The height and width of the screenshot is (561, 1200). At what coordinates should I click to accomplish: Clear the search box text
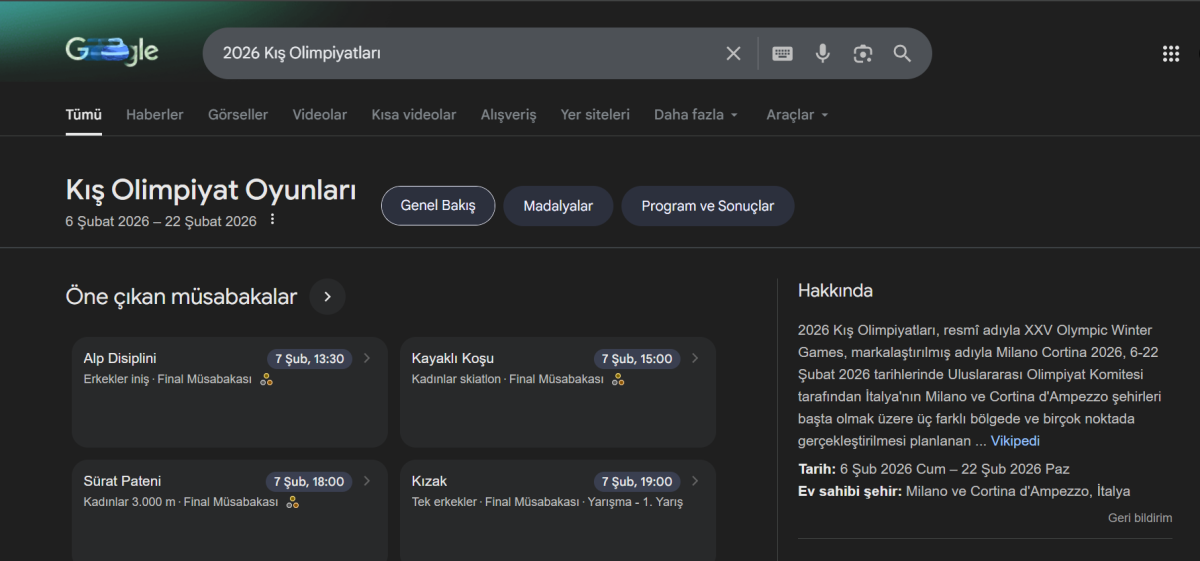click(x=733, y=54)
